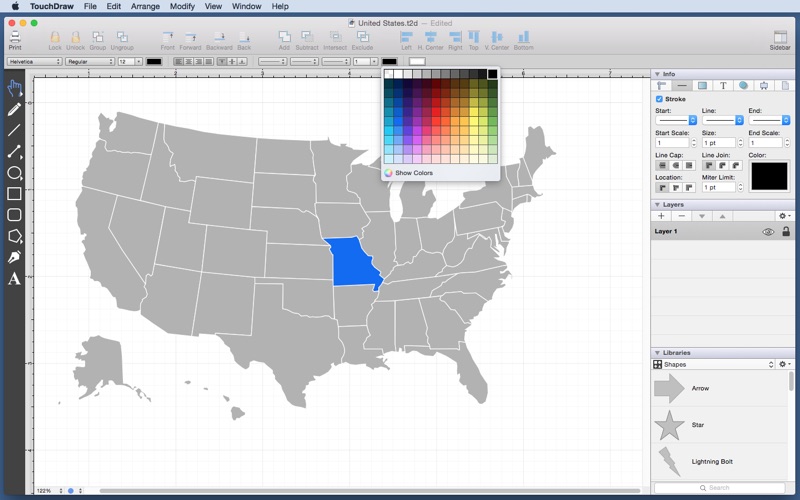This screenshot has width=800, height=500.
Task: Bring selection to Front
Action: pyautogui.click(x=167, y=40)
